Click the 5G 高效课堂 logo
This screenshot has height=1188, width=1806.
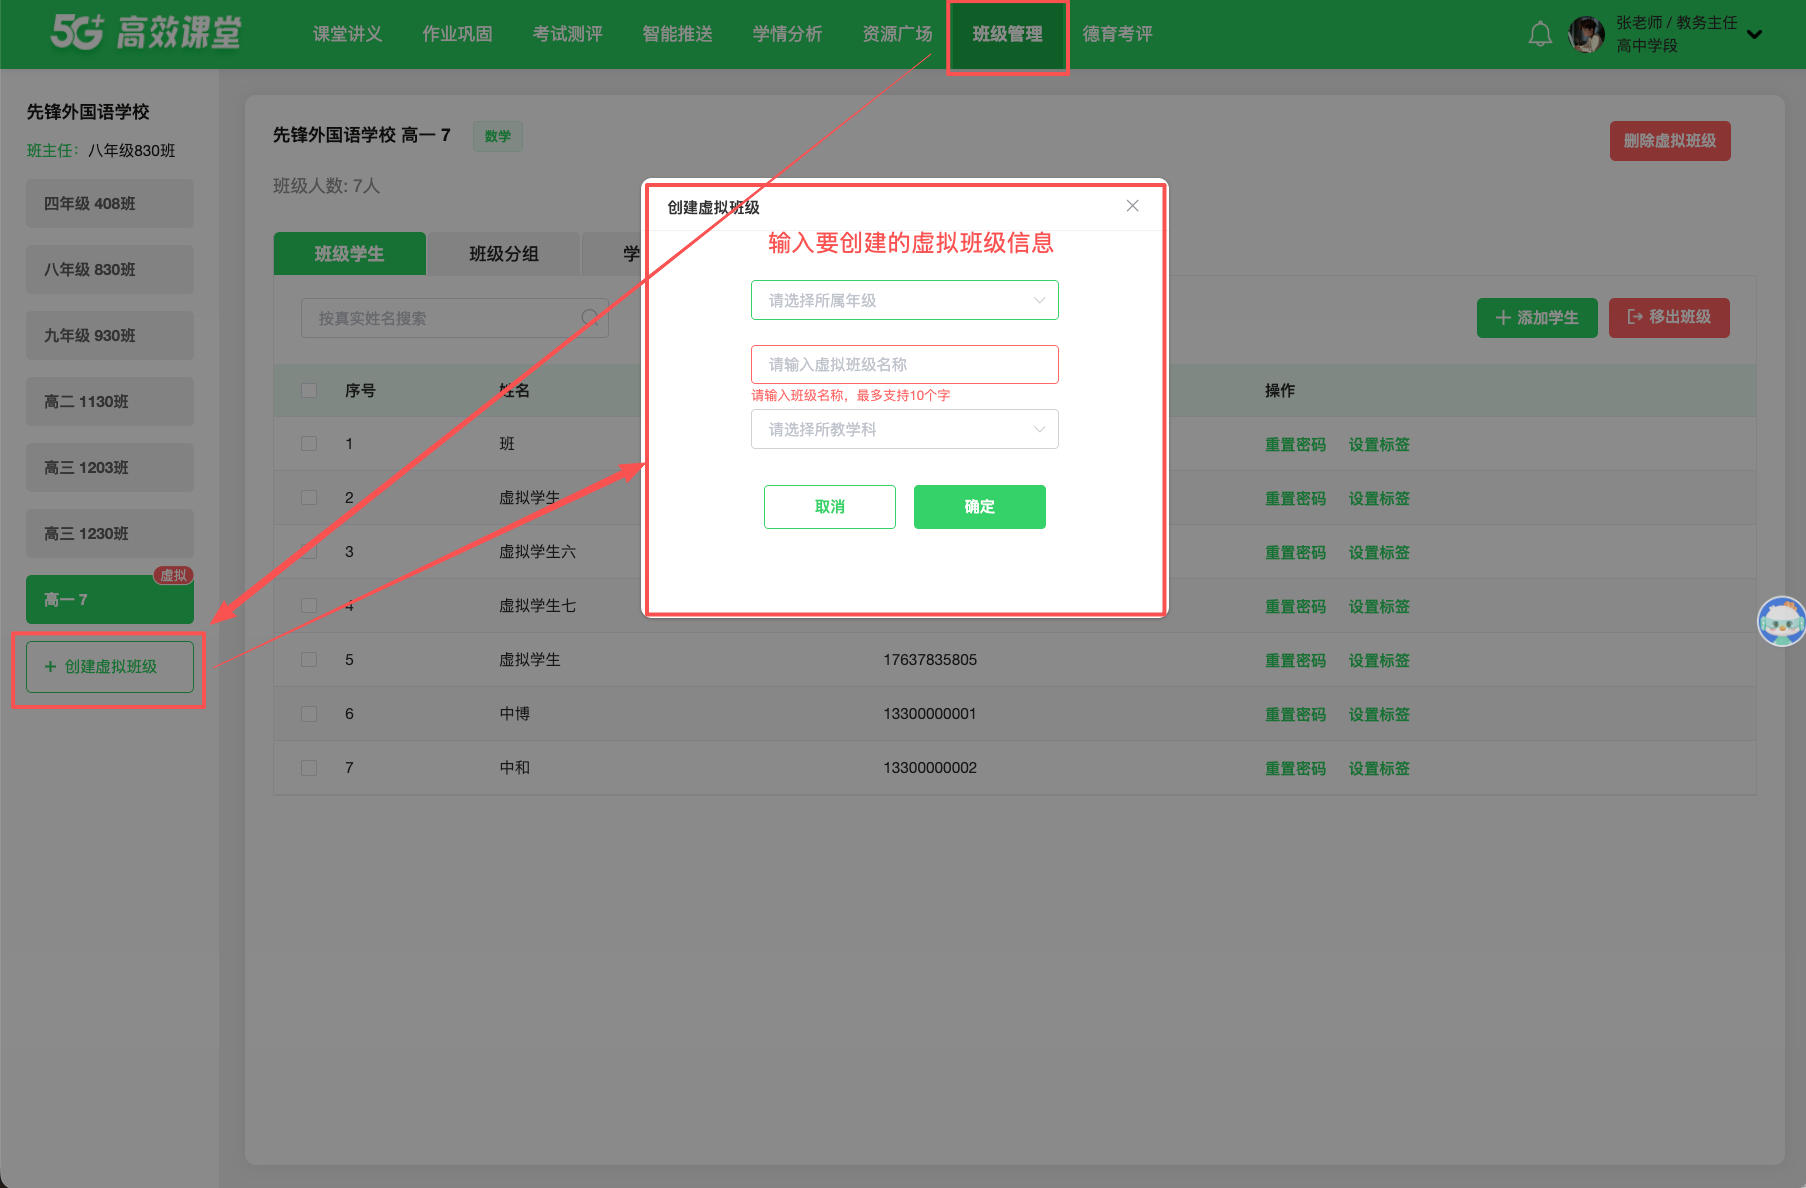pyautogui.click(x=146, y=33)
